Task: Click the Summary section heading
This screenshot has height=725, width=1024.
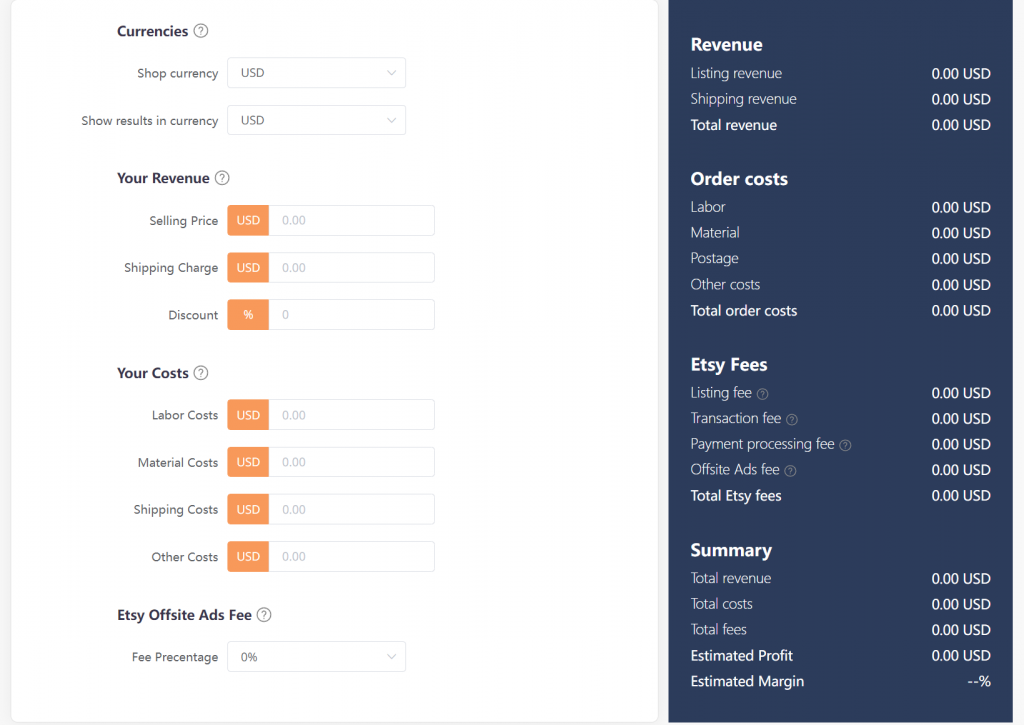Action: tap(731, 550)
